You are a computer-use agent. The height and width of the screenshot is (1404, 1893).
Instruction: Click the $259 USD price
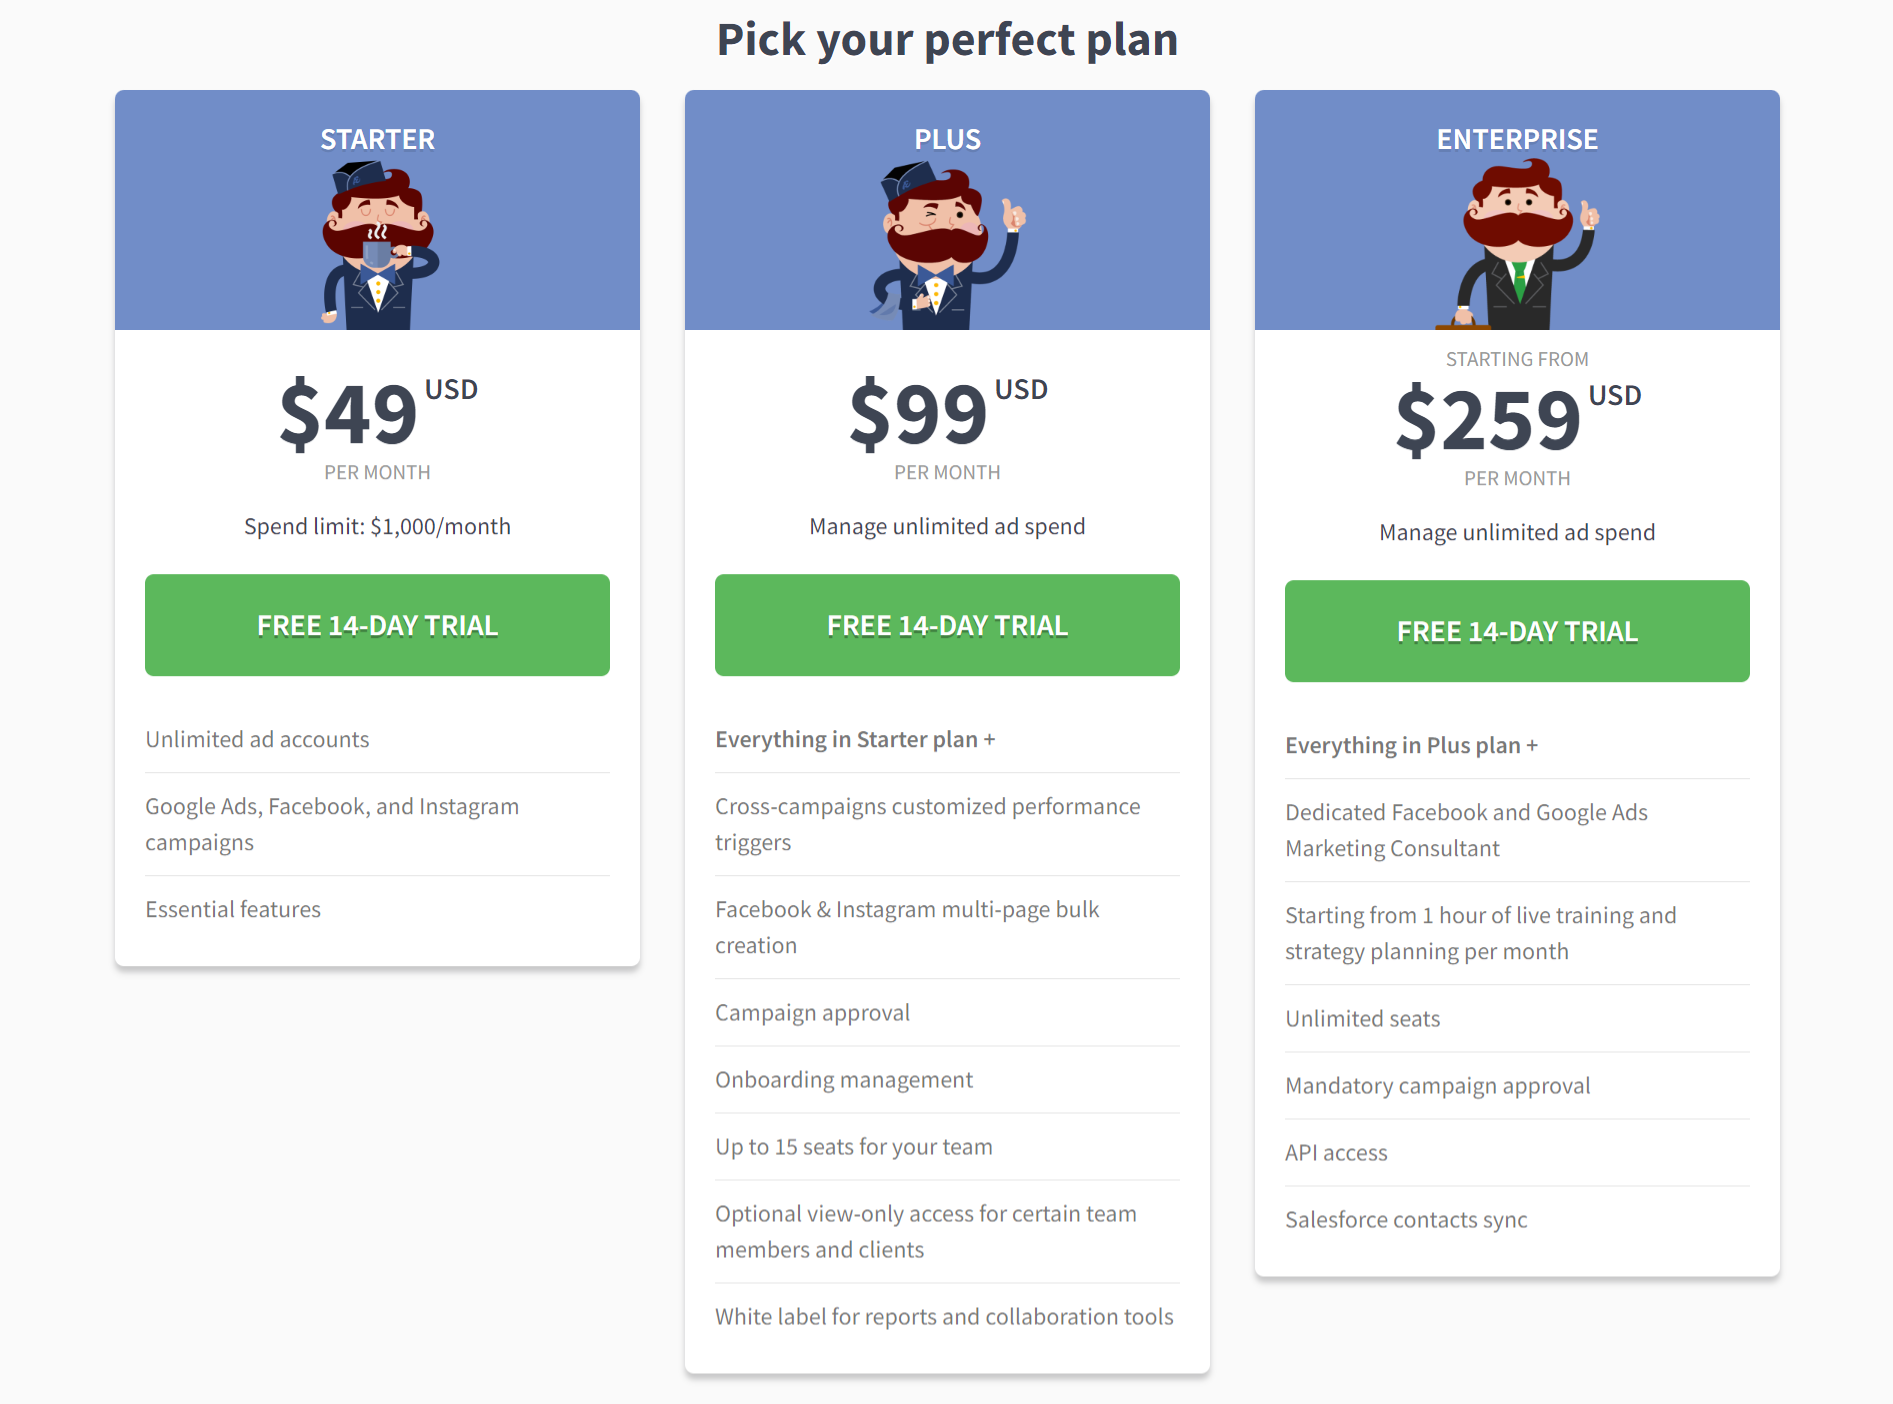(1517, 419)
